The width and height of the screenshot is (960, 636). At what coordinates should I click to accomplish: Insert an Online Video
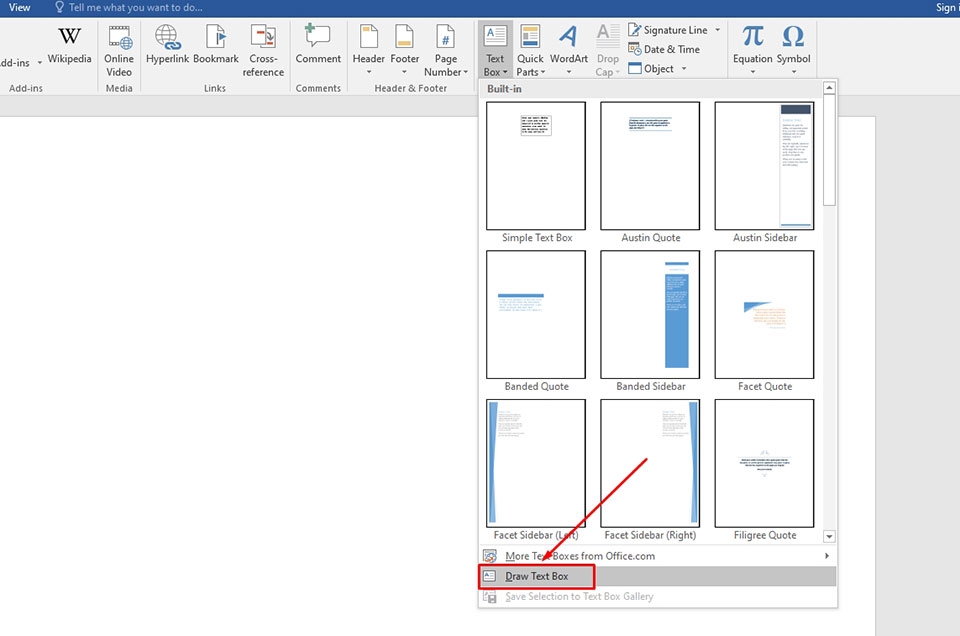[x=119, y=51]
